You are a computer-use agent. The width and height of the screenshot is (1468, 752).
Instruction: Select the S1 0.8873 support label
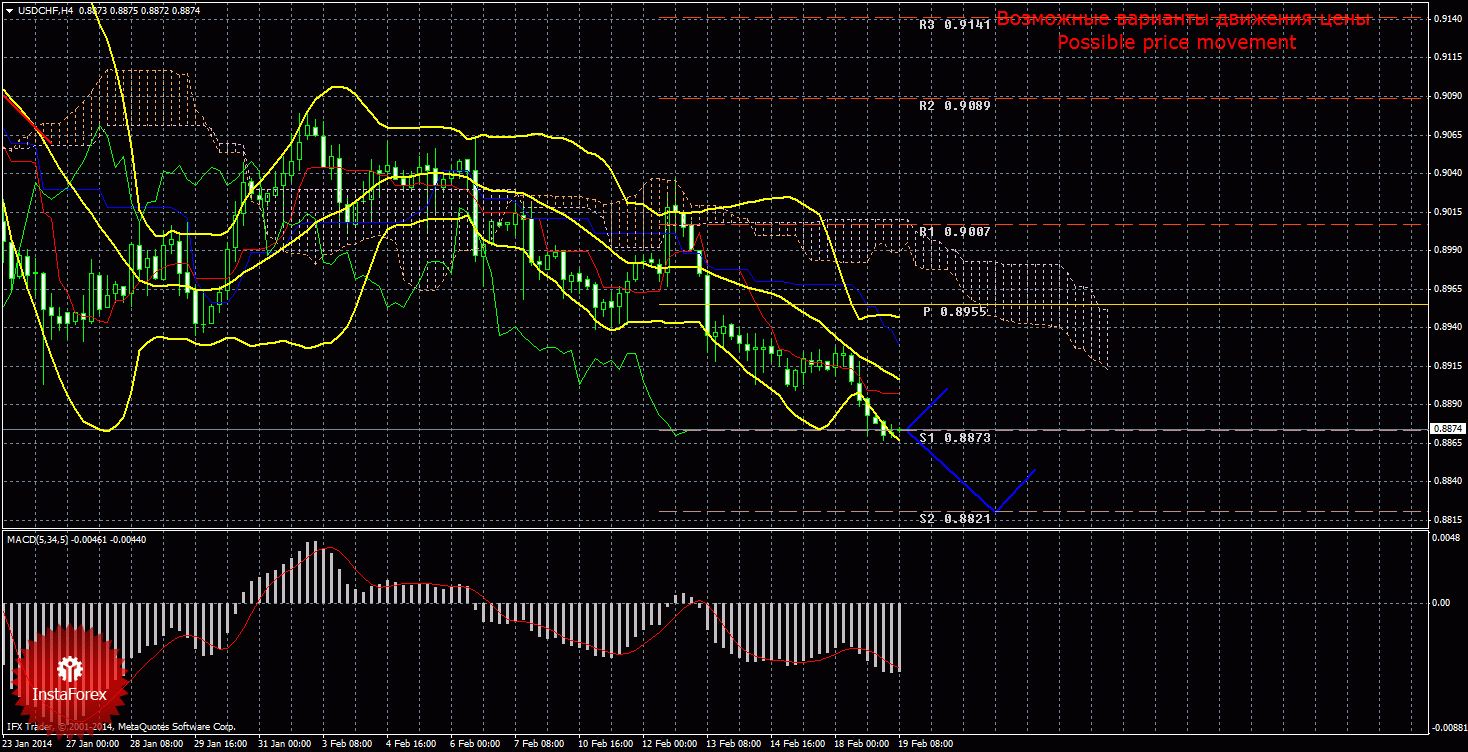click(x=954, y=438)
